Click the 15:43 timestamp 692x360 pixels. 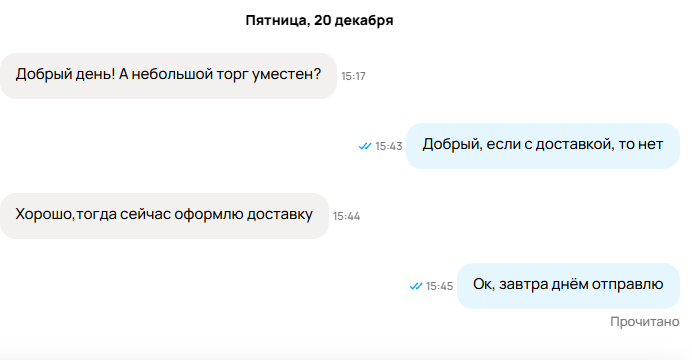tap(389, 146)
